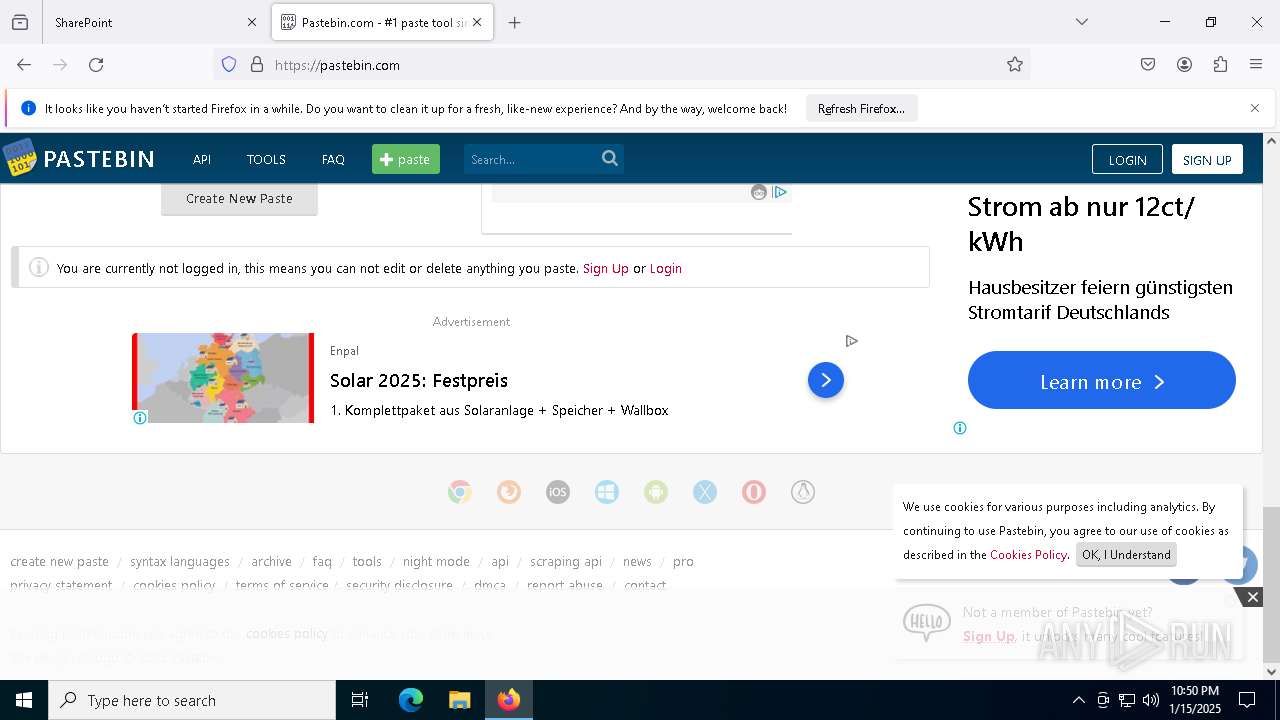Click the SIGN UP button in header
1280x720 pixels.
click(1207, 160)
